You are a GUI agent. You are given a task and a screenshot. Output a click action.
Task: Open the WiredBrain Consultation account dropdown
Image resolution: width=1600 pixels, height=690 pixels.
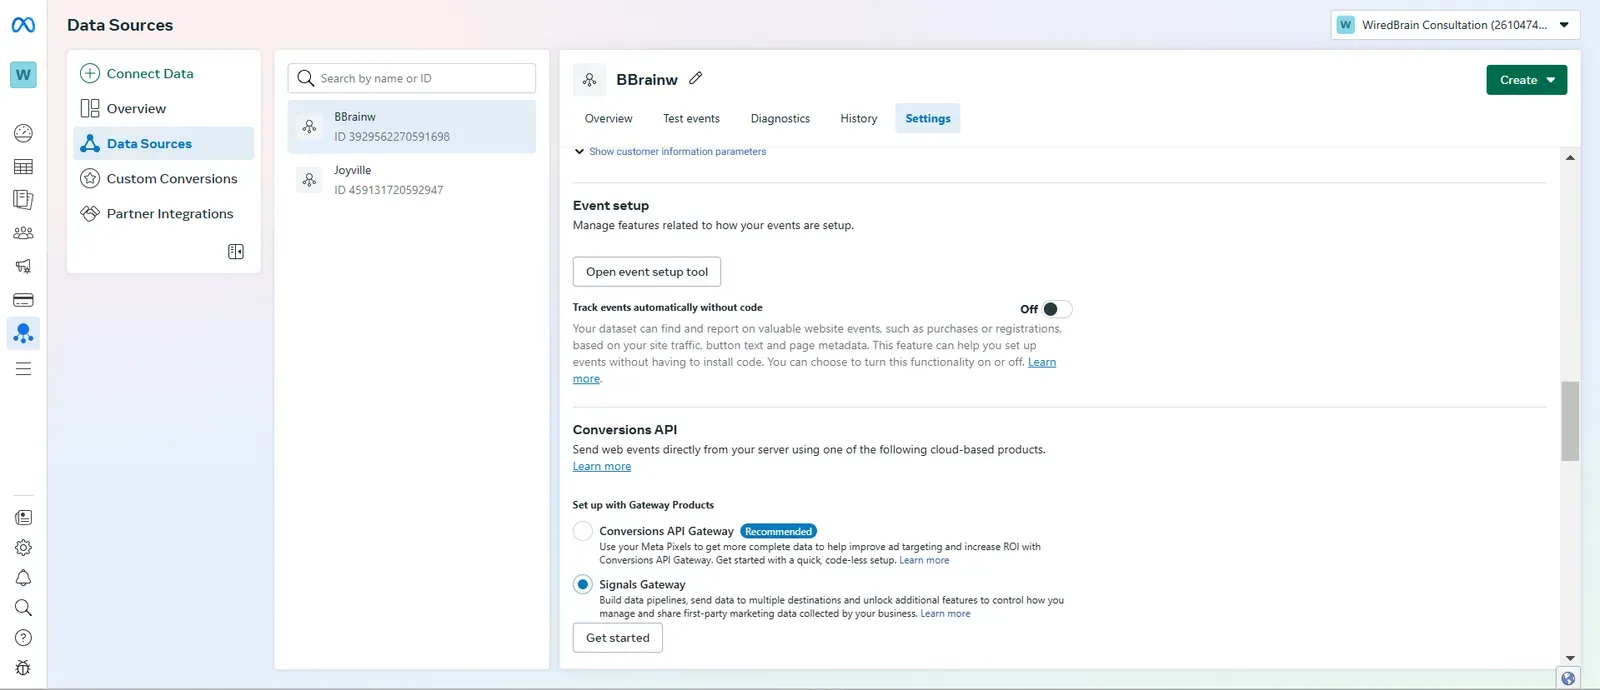tap(1455, 25)
